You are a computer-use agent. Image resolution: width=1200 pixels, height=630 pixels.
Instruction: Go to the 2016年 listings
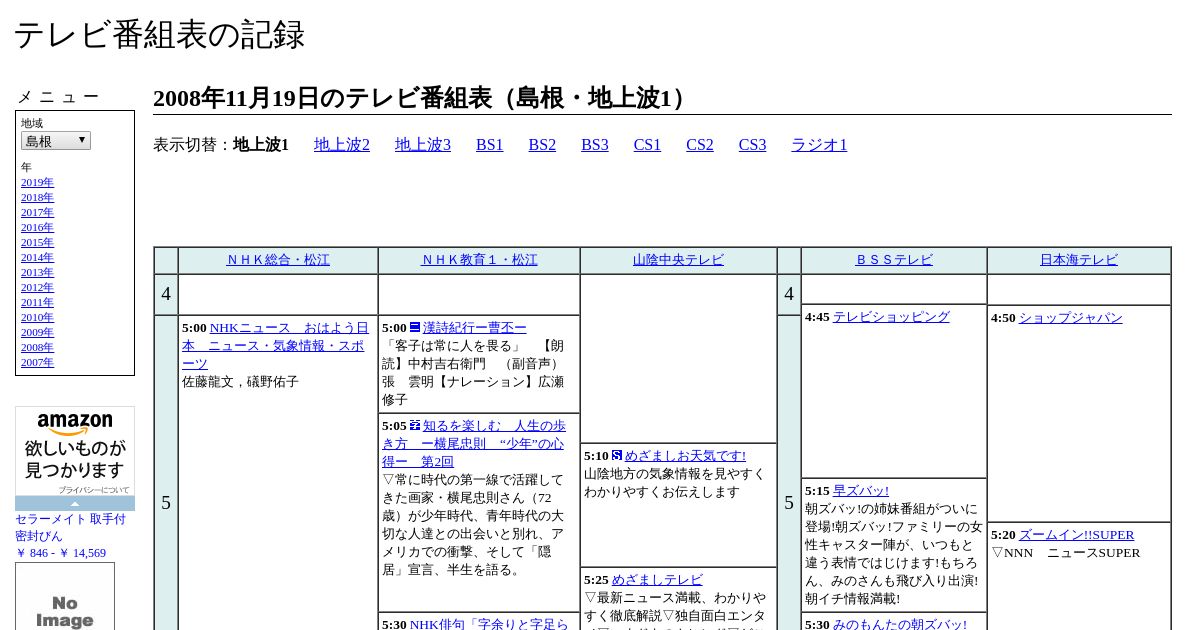[x=37, y=227]
